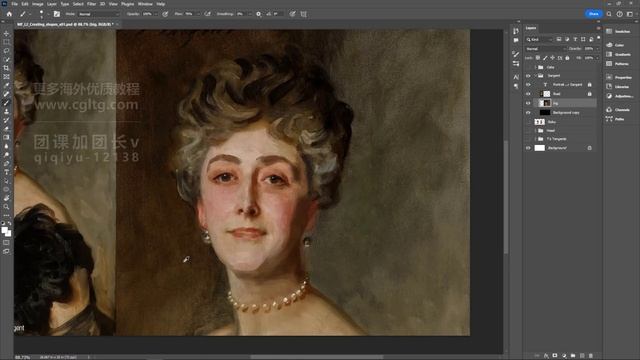Open the Window menu
Screen dimensions: 640x360
pyautogui.click(x=145, y=4)
